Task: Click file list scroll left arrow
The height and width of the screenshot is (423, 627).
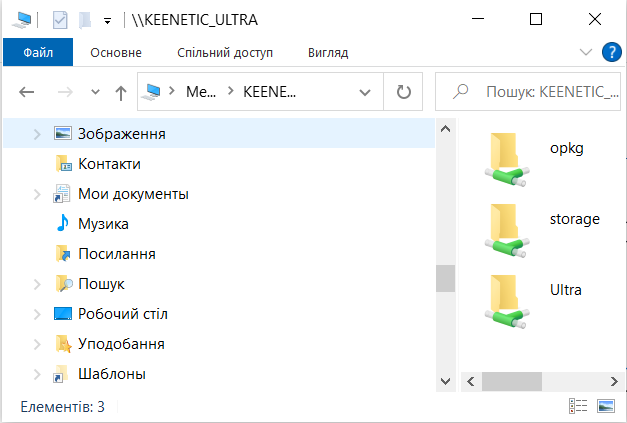Action: (471, 381)
